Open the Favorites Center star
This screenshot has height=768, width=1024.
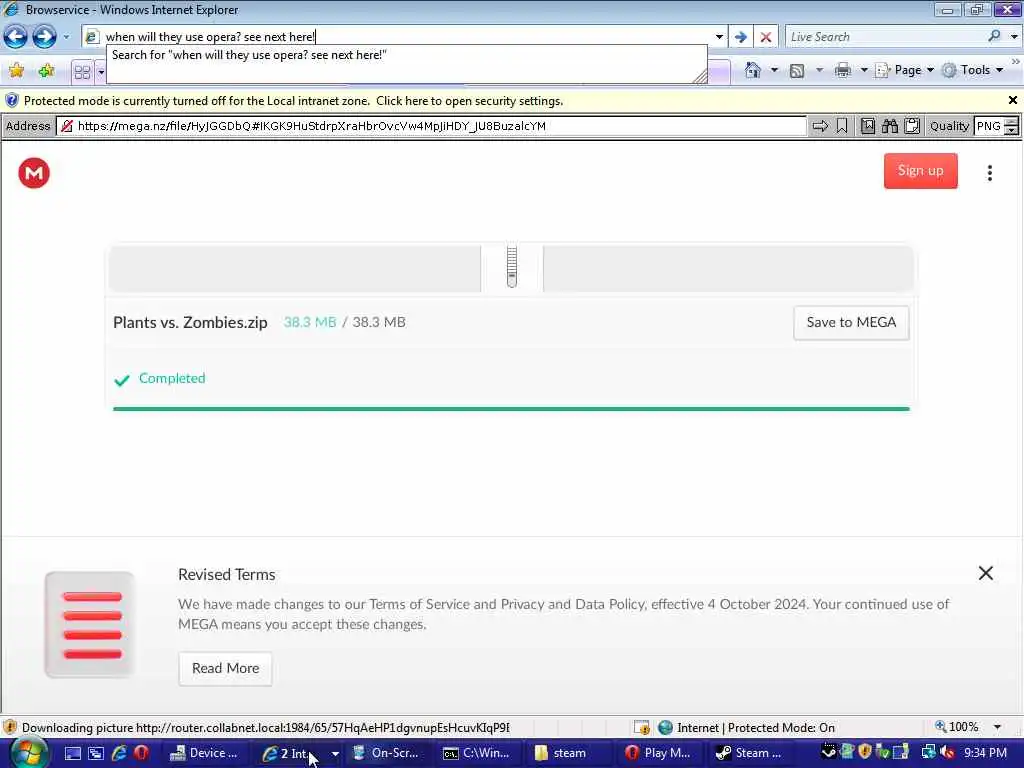click(x=16, y=71)
